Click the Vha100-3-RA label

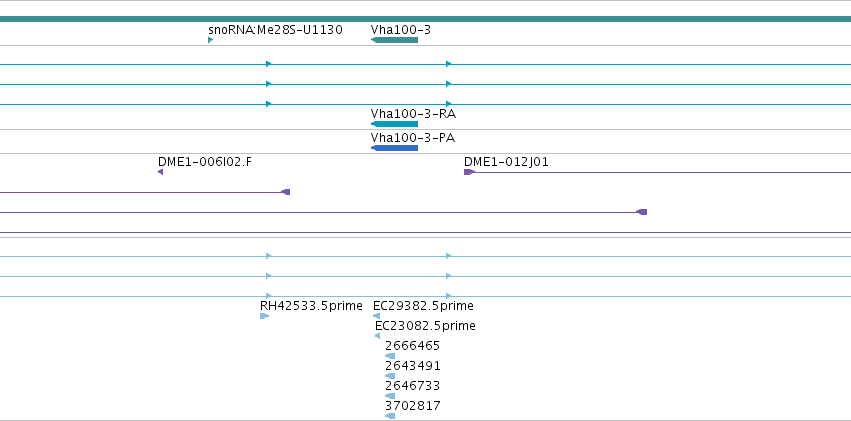[x=413, y=114]
